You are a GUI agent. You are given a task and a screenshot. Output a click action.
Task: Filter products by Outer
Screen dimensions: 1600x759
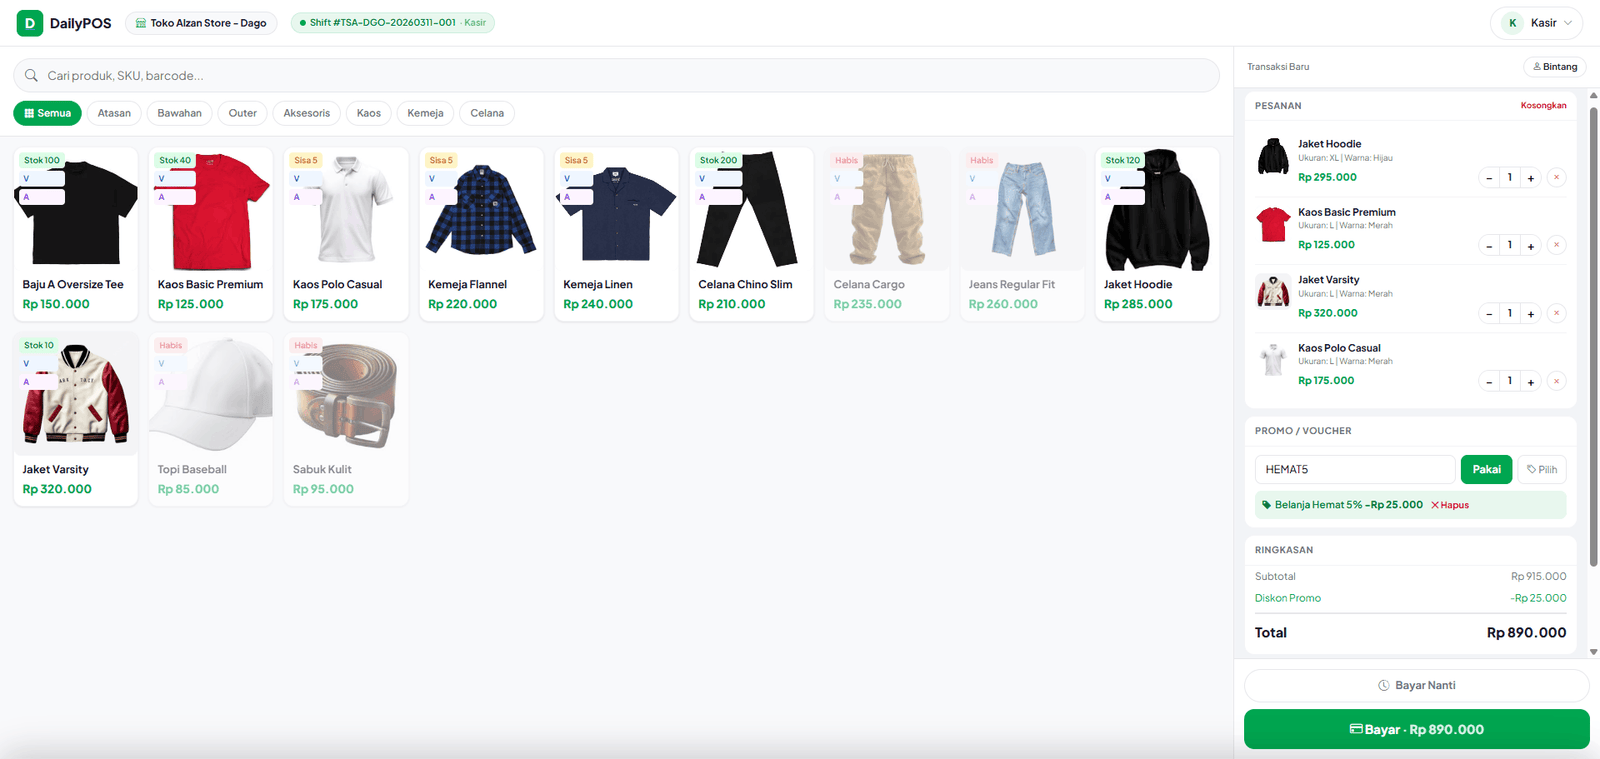click(242, 113)
